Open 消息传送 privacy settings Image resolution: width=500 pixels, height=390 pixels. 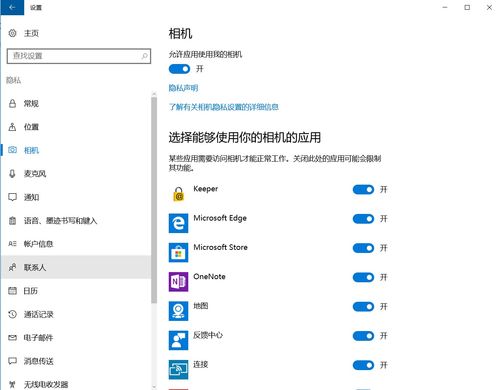point(76,361)
